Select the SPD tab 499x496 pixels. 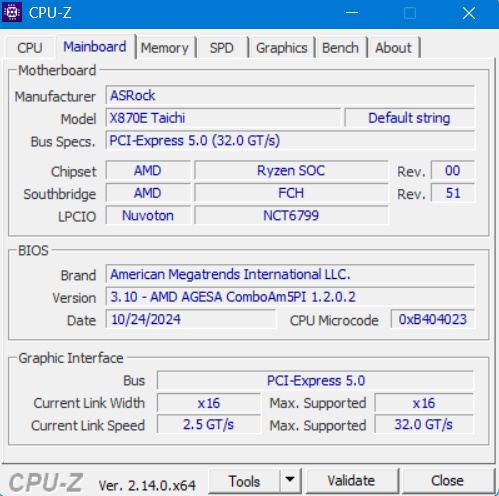coord(222,48)
